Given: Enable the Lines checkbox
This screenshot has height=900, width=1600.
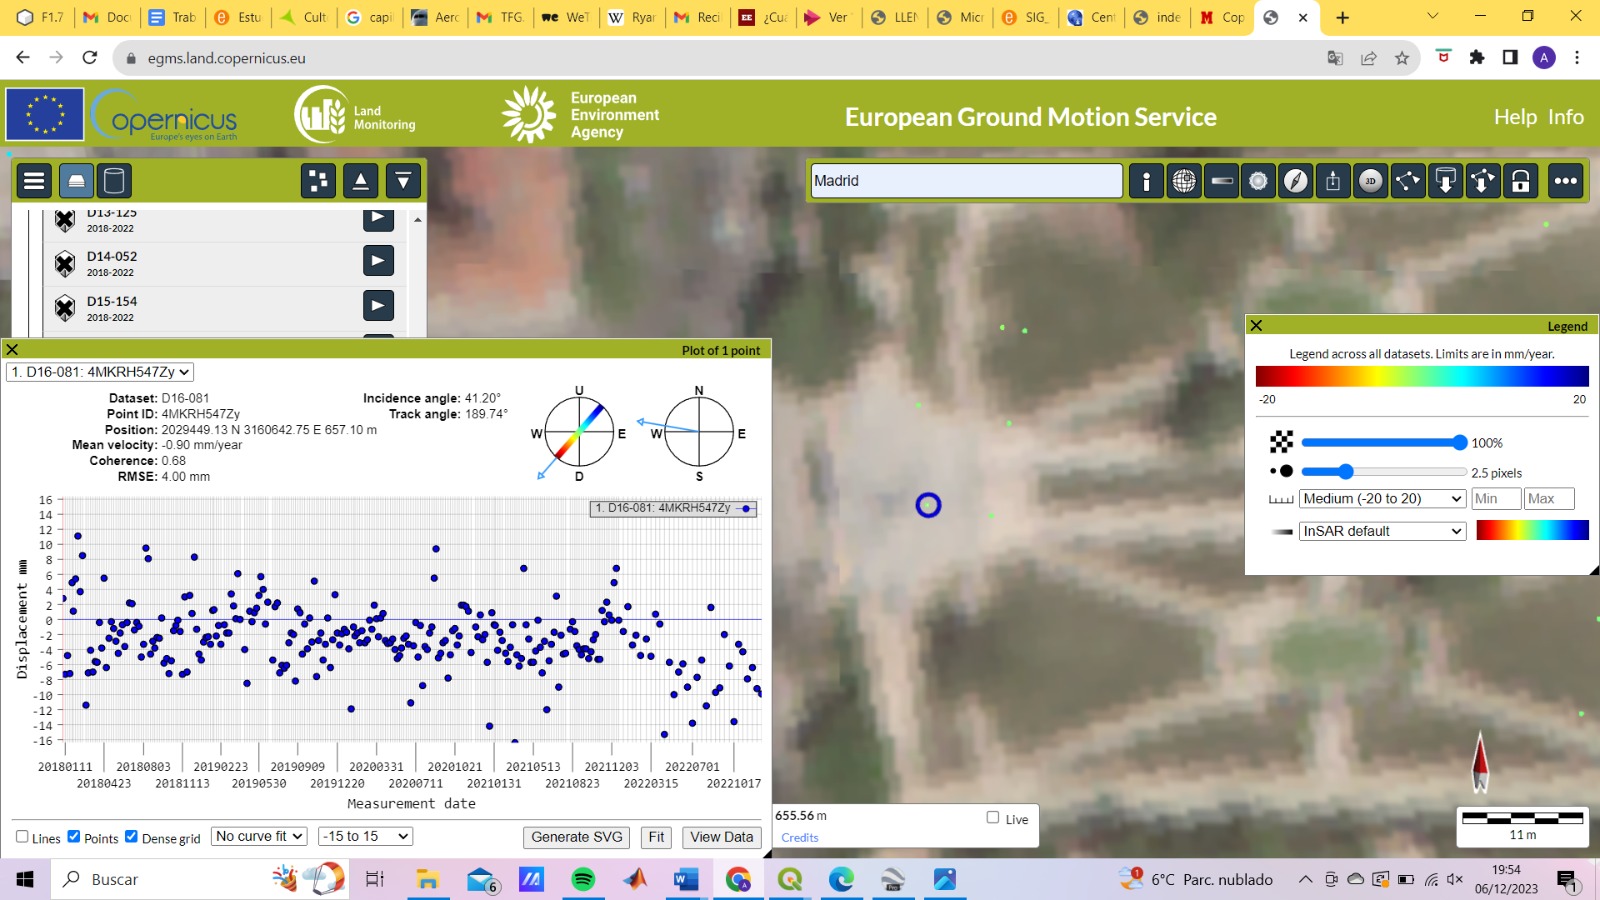Looking at the screenshot, I should pos(22,837).
